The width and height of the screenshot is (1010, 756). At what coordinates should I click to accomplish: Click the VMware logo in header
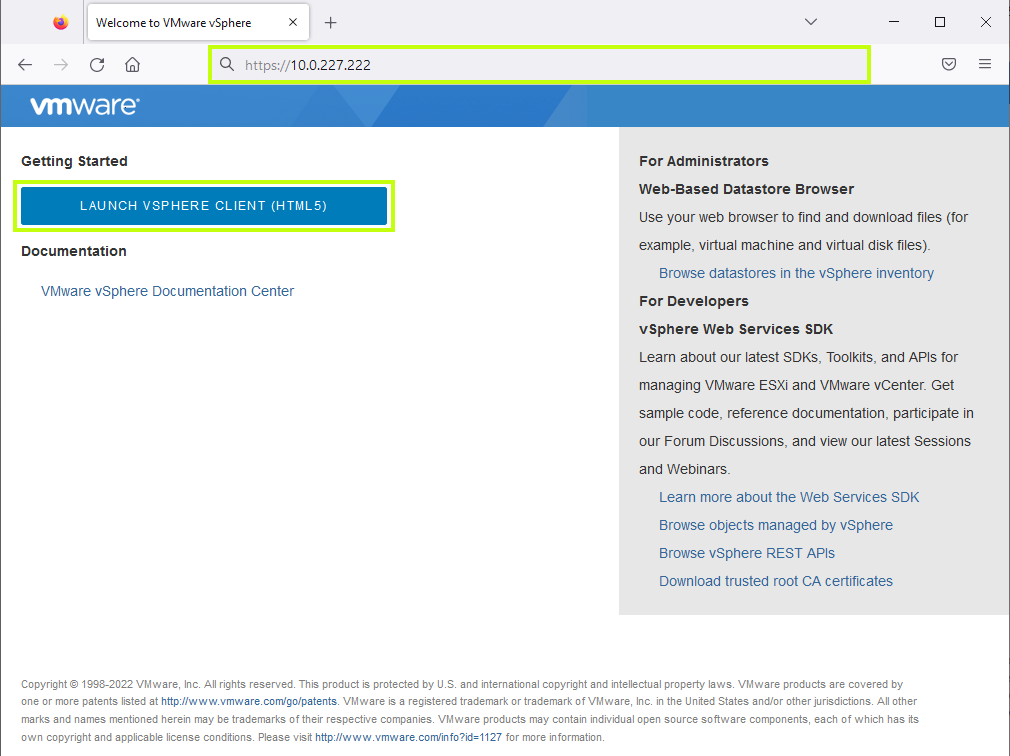[85, 106]
